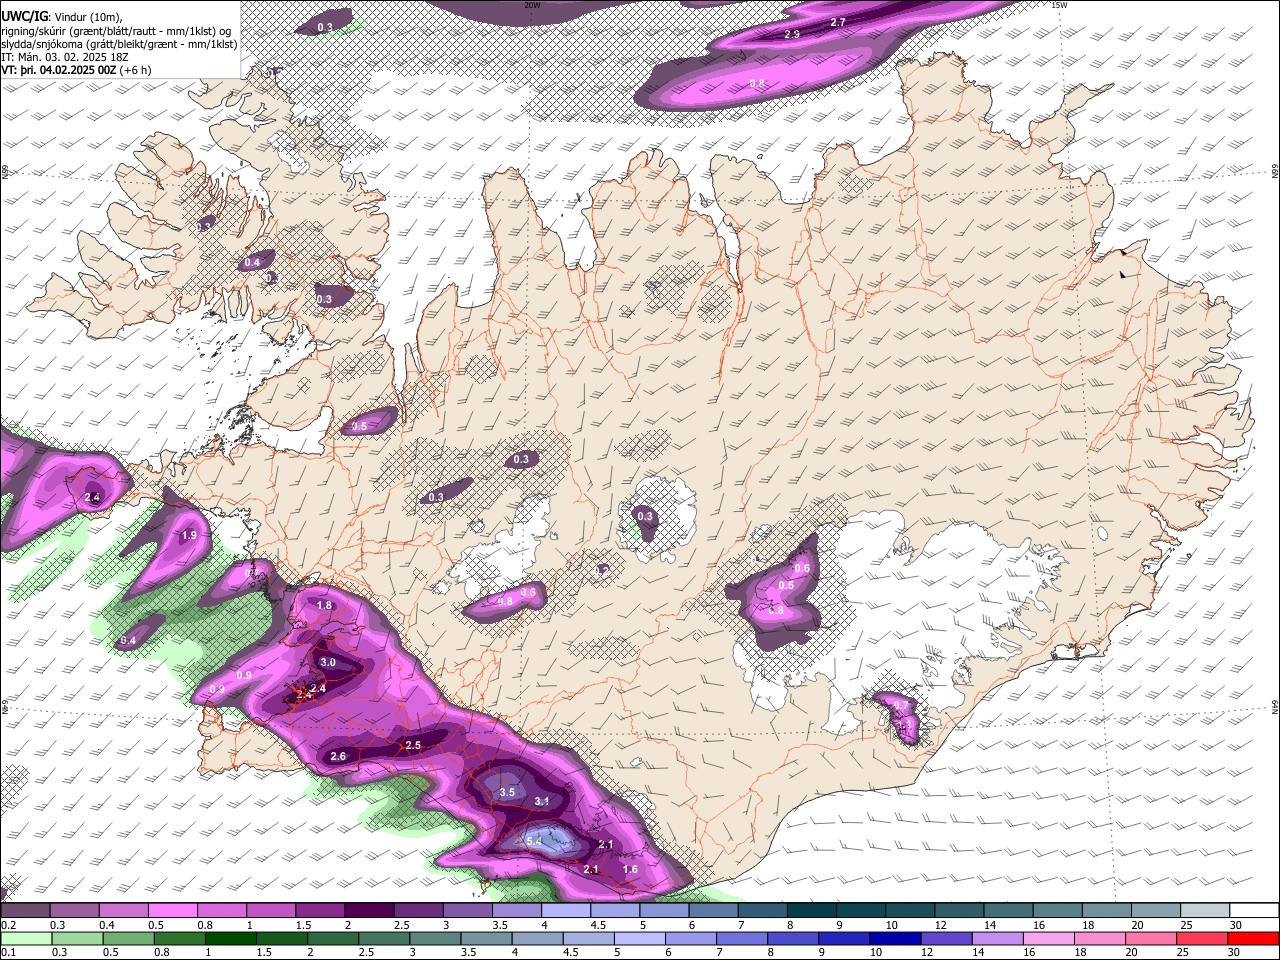Click the dark blue bottom-row swatch between 10 and 12
This screenshot has height=960, width=1280.
pyautogui.click(x=894, y=938)
